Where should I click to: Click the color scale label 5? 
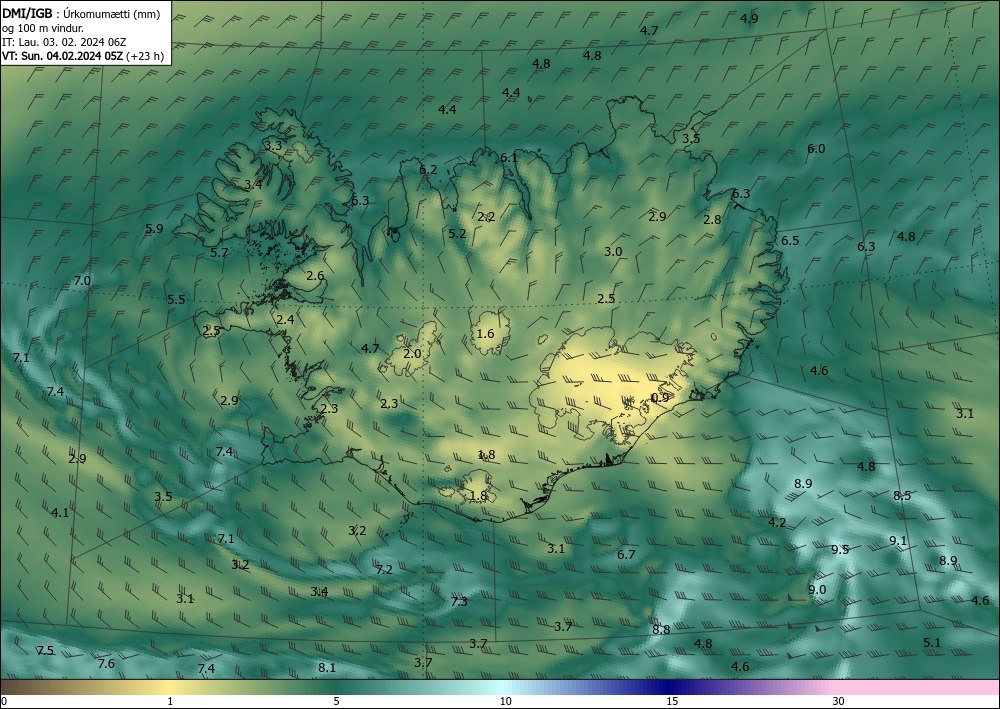336,702
